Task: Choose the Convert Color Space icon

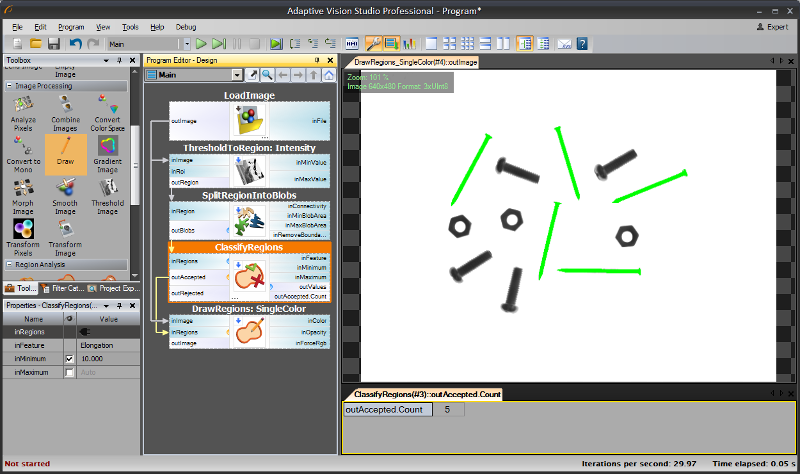Action: coord(108,112)
